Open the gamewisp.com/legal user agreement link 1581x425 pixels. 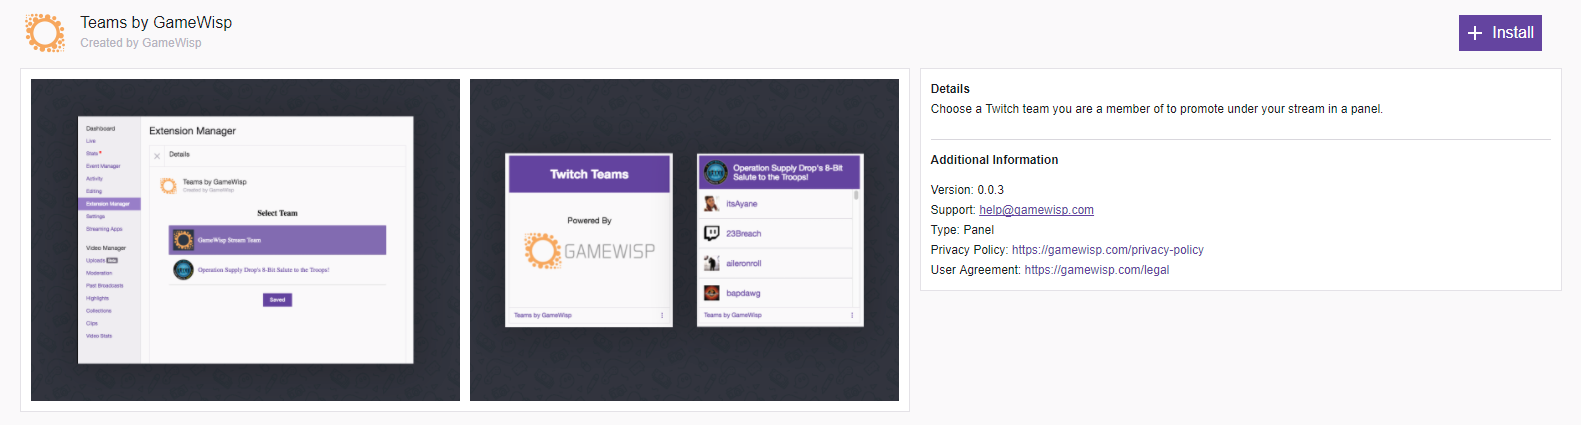1097,270
